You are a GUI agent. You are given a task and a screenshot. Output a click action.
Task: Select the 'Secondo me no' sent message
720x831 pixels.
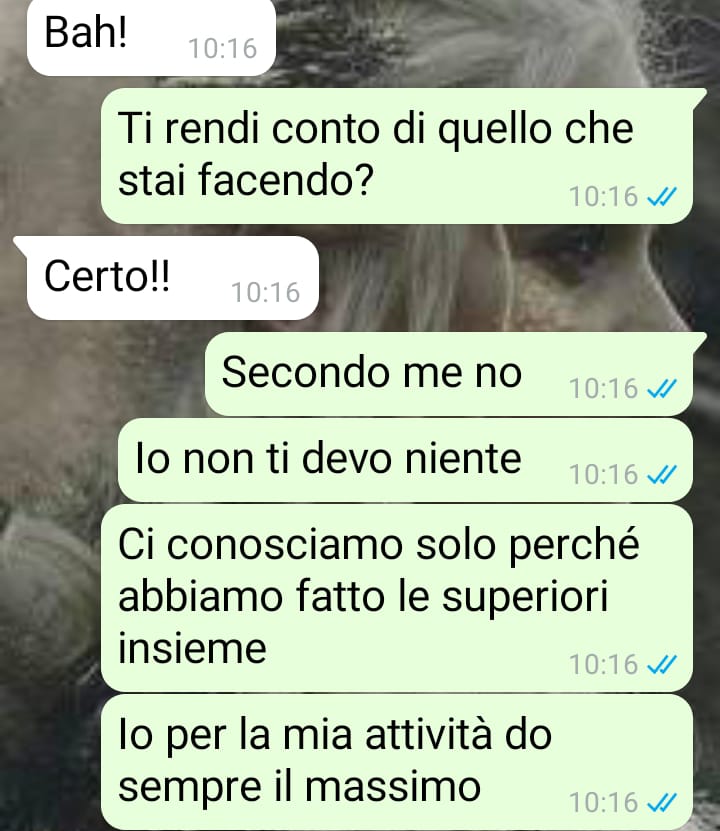455,374
